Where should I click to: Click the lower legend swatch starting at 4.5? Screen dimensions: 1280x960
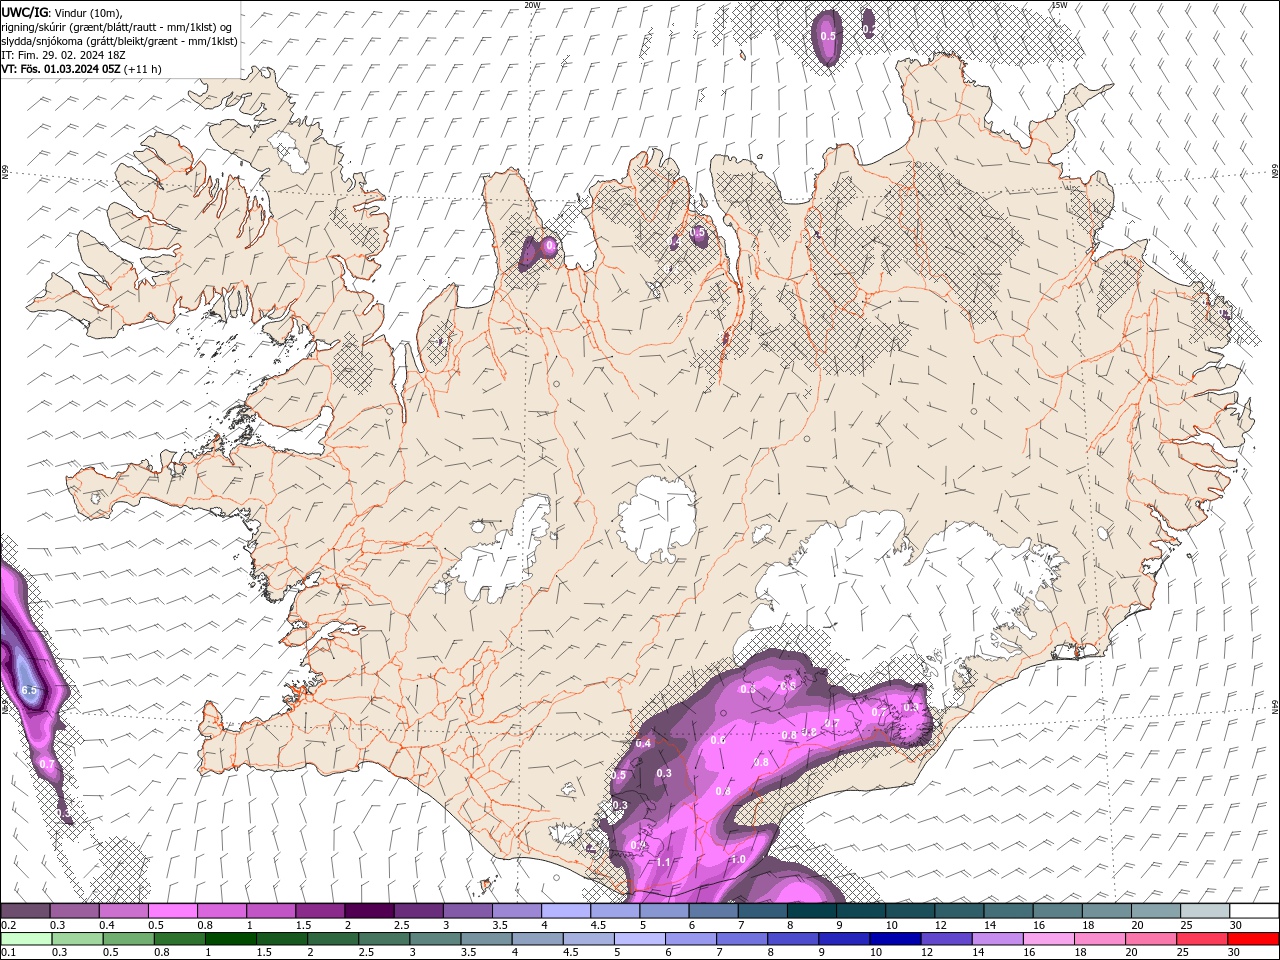pyautogui.click(x=588, y=939)
